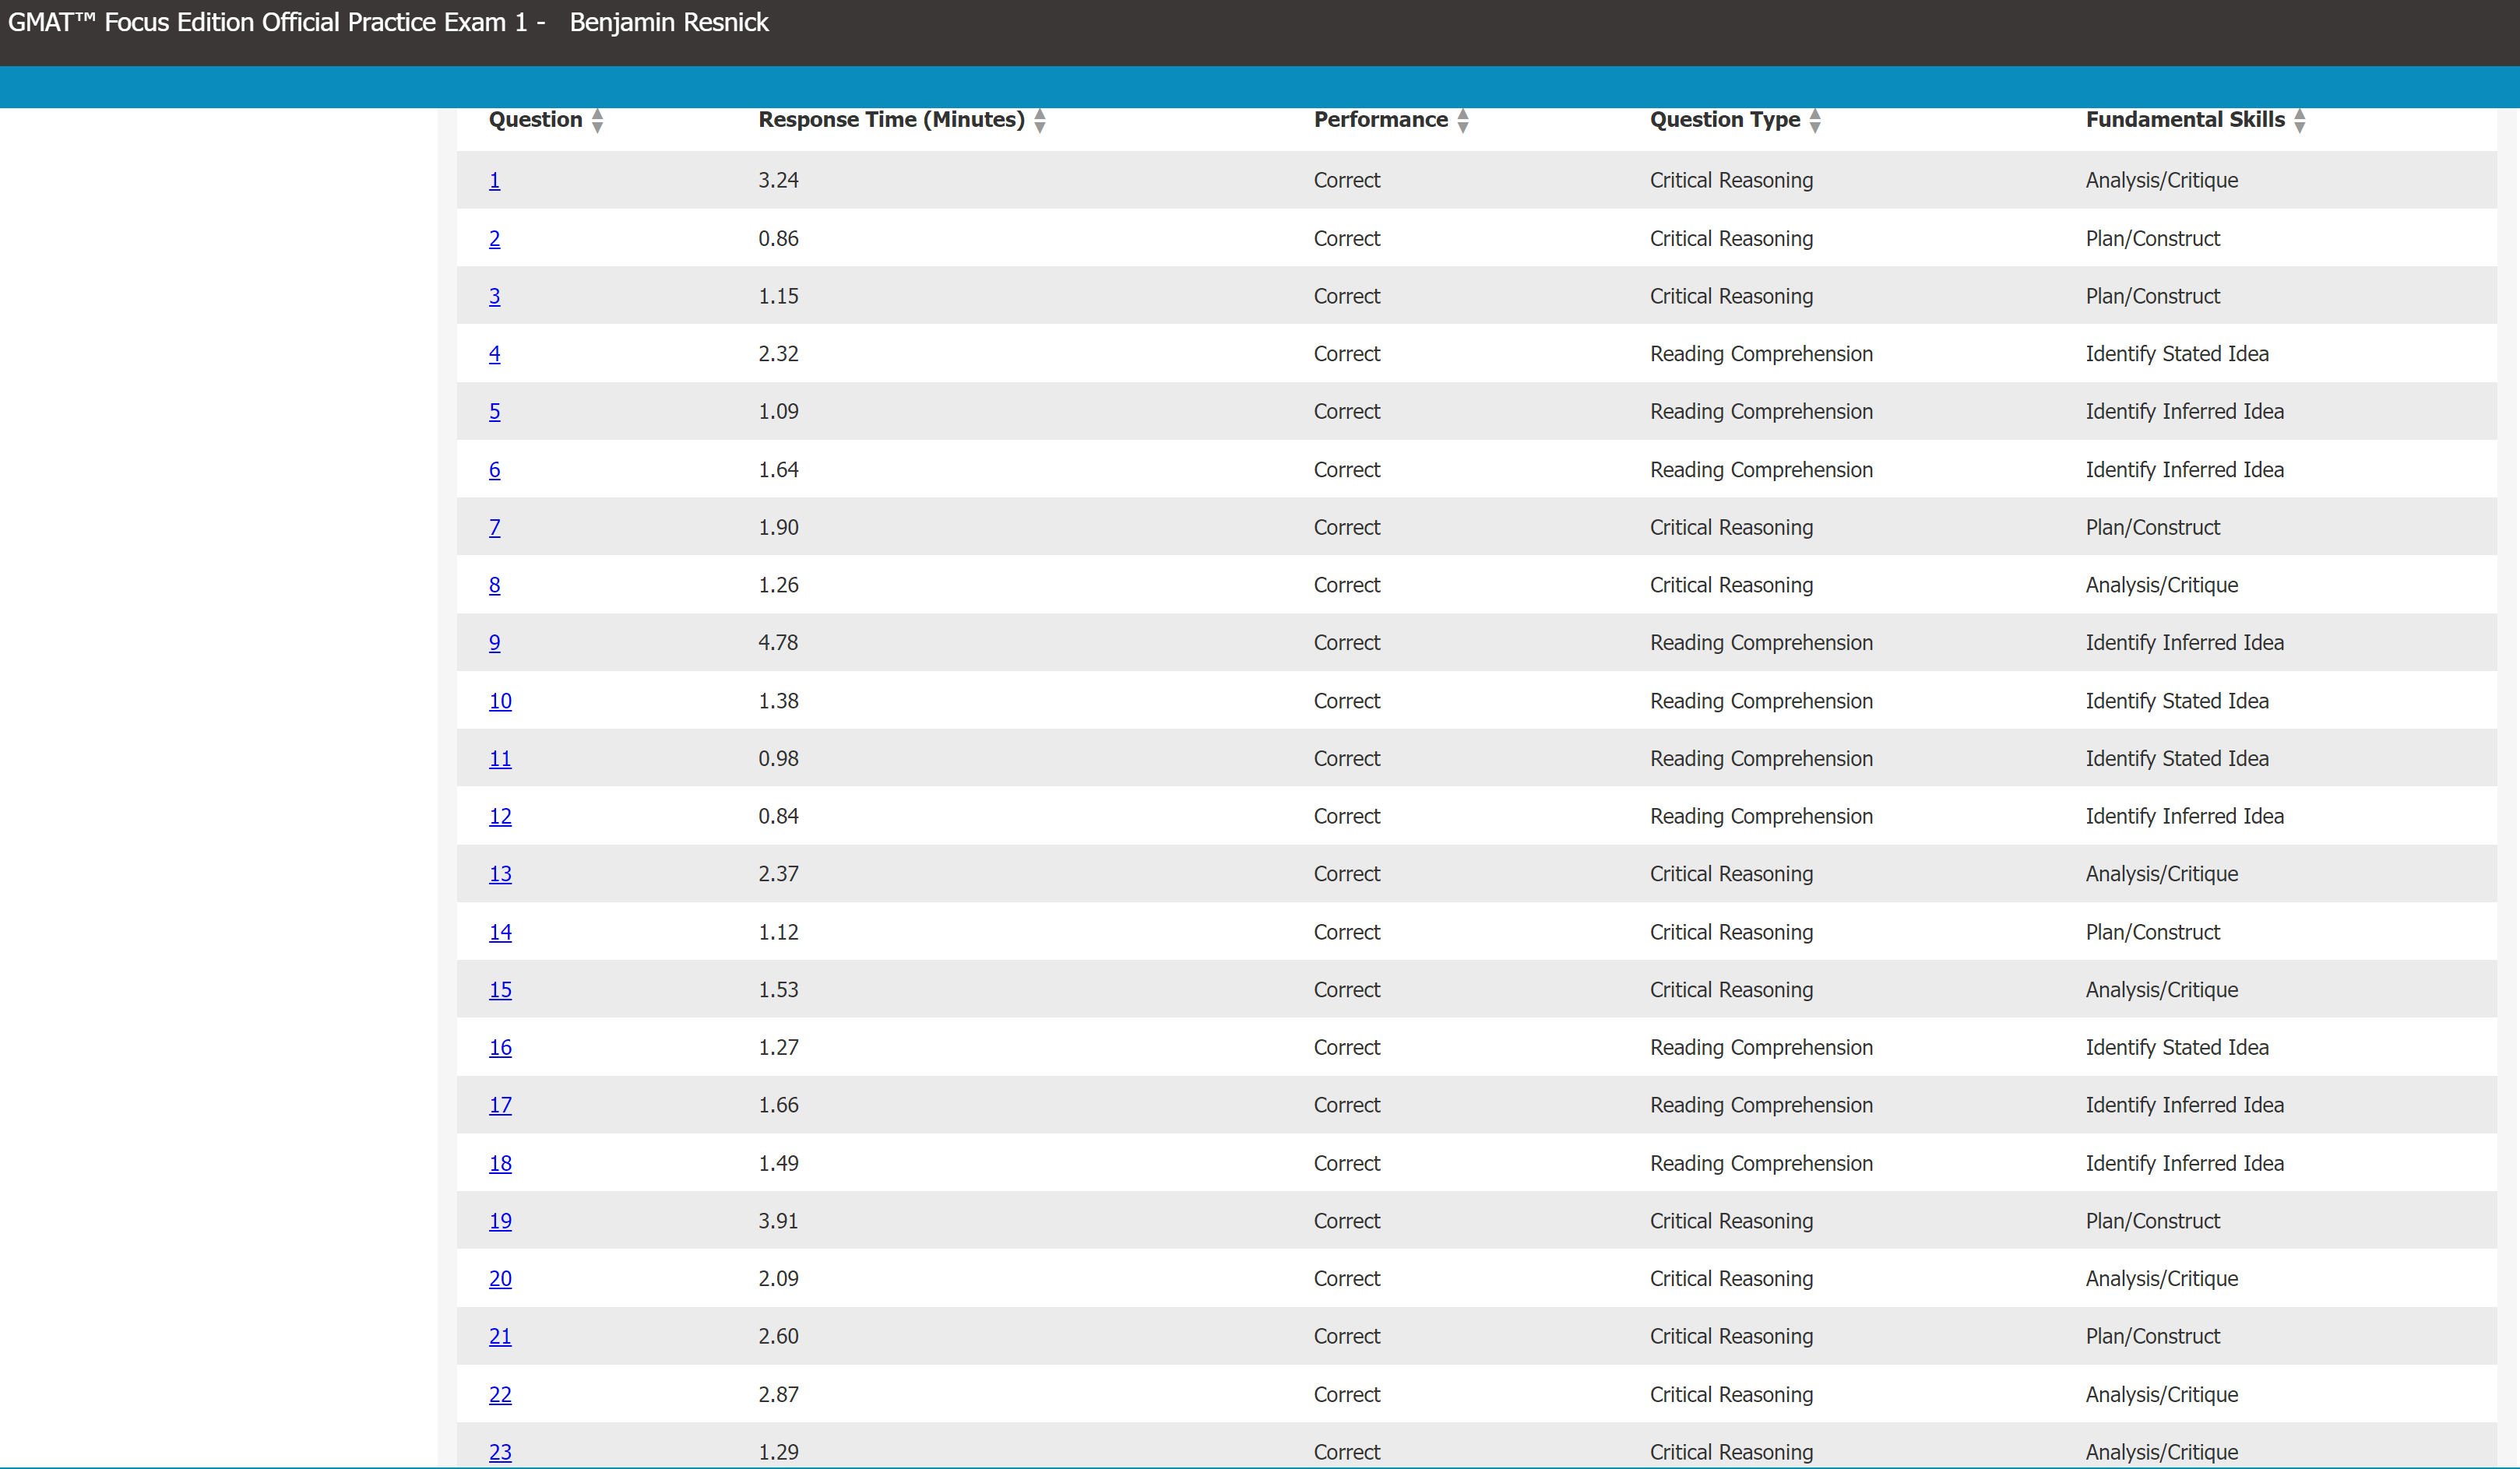The height and width of the screenshot is (1469, 2520).
Task: Open question 23 link
Action: 500,1452
